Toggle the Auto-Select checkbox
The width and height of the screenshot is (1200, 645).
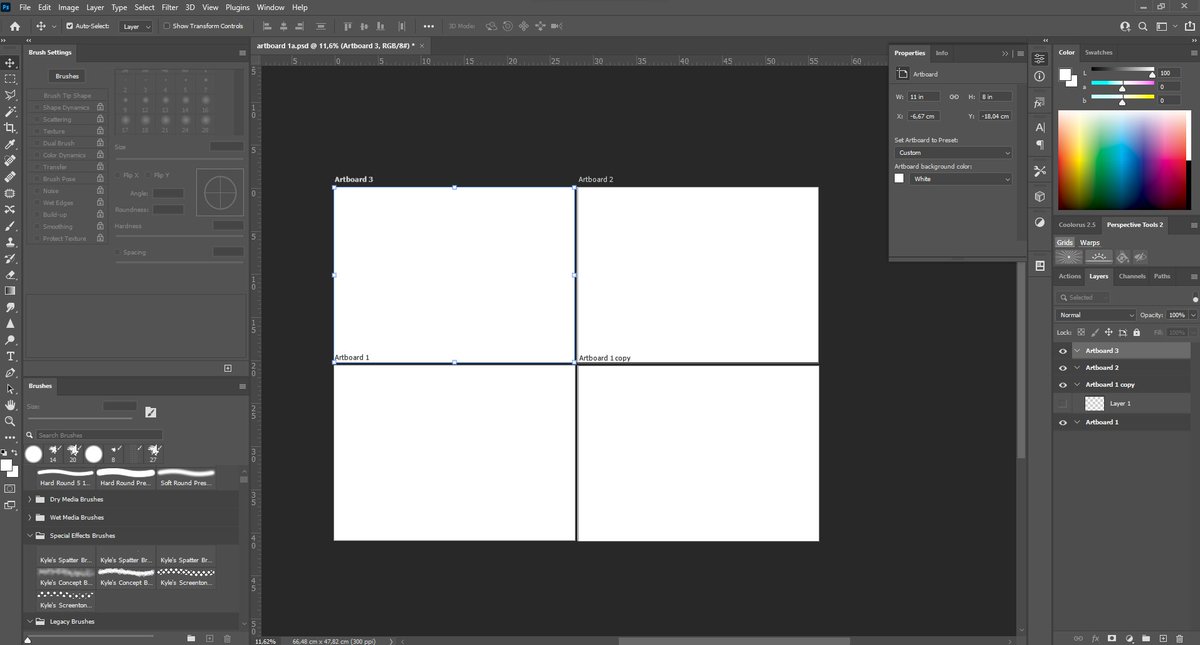coord(71,26)
